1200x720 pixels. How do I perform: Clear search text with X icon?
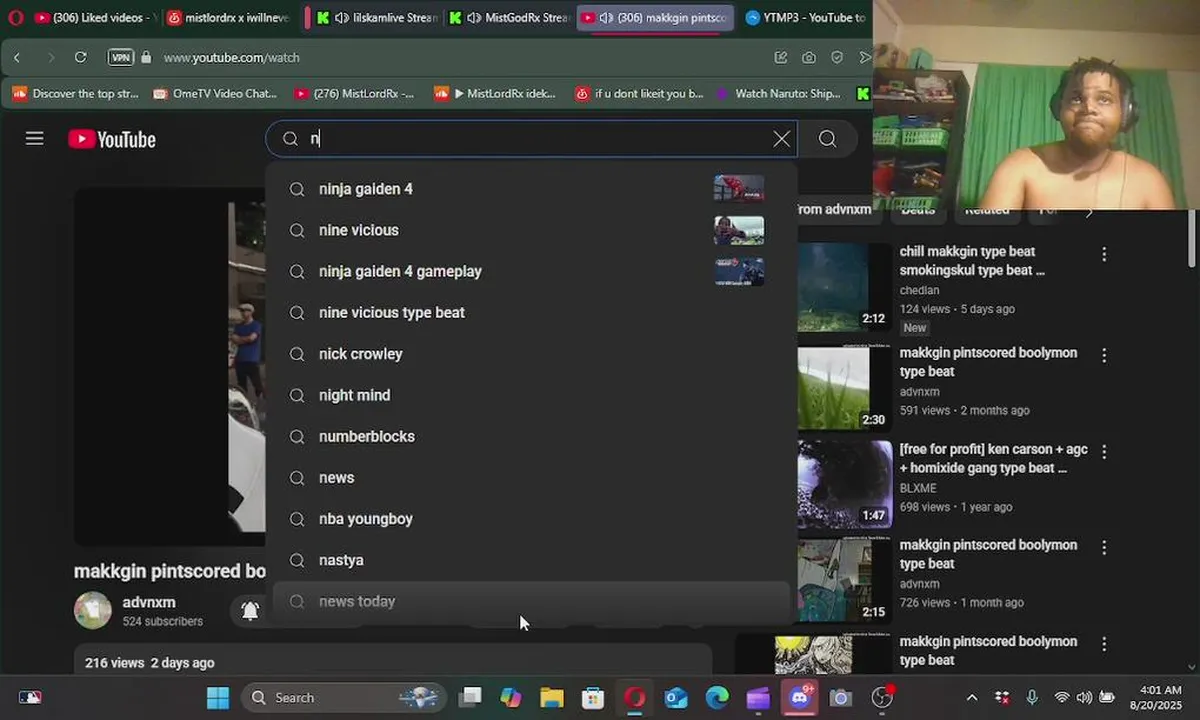[x=782, y=139]
